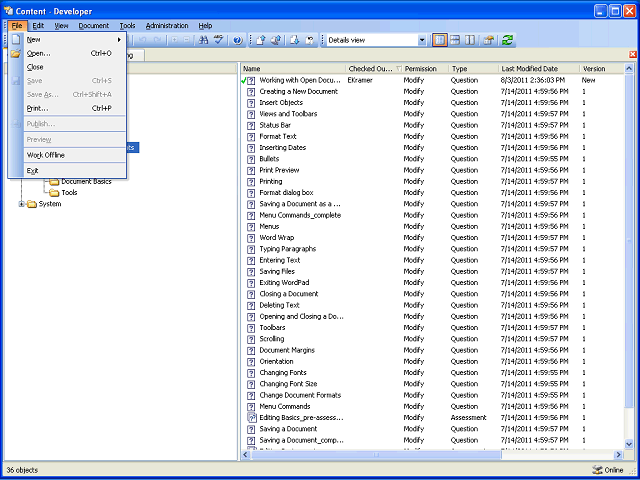
Task: Click the Document Basics folder icon
Action: click(54, 182)
